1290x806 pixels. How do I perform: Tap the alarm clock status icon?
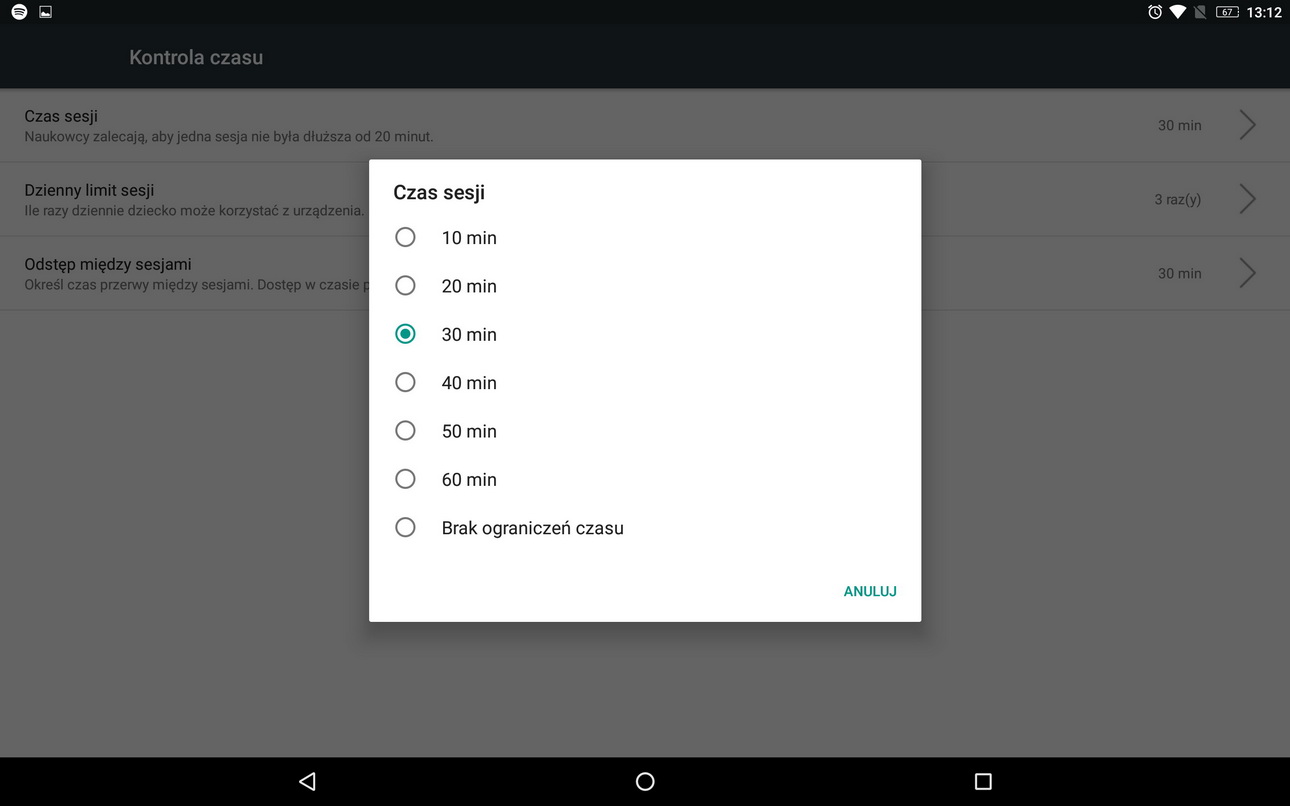pyautogui.click(x=1155, y=12)
